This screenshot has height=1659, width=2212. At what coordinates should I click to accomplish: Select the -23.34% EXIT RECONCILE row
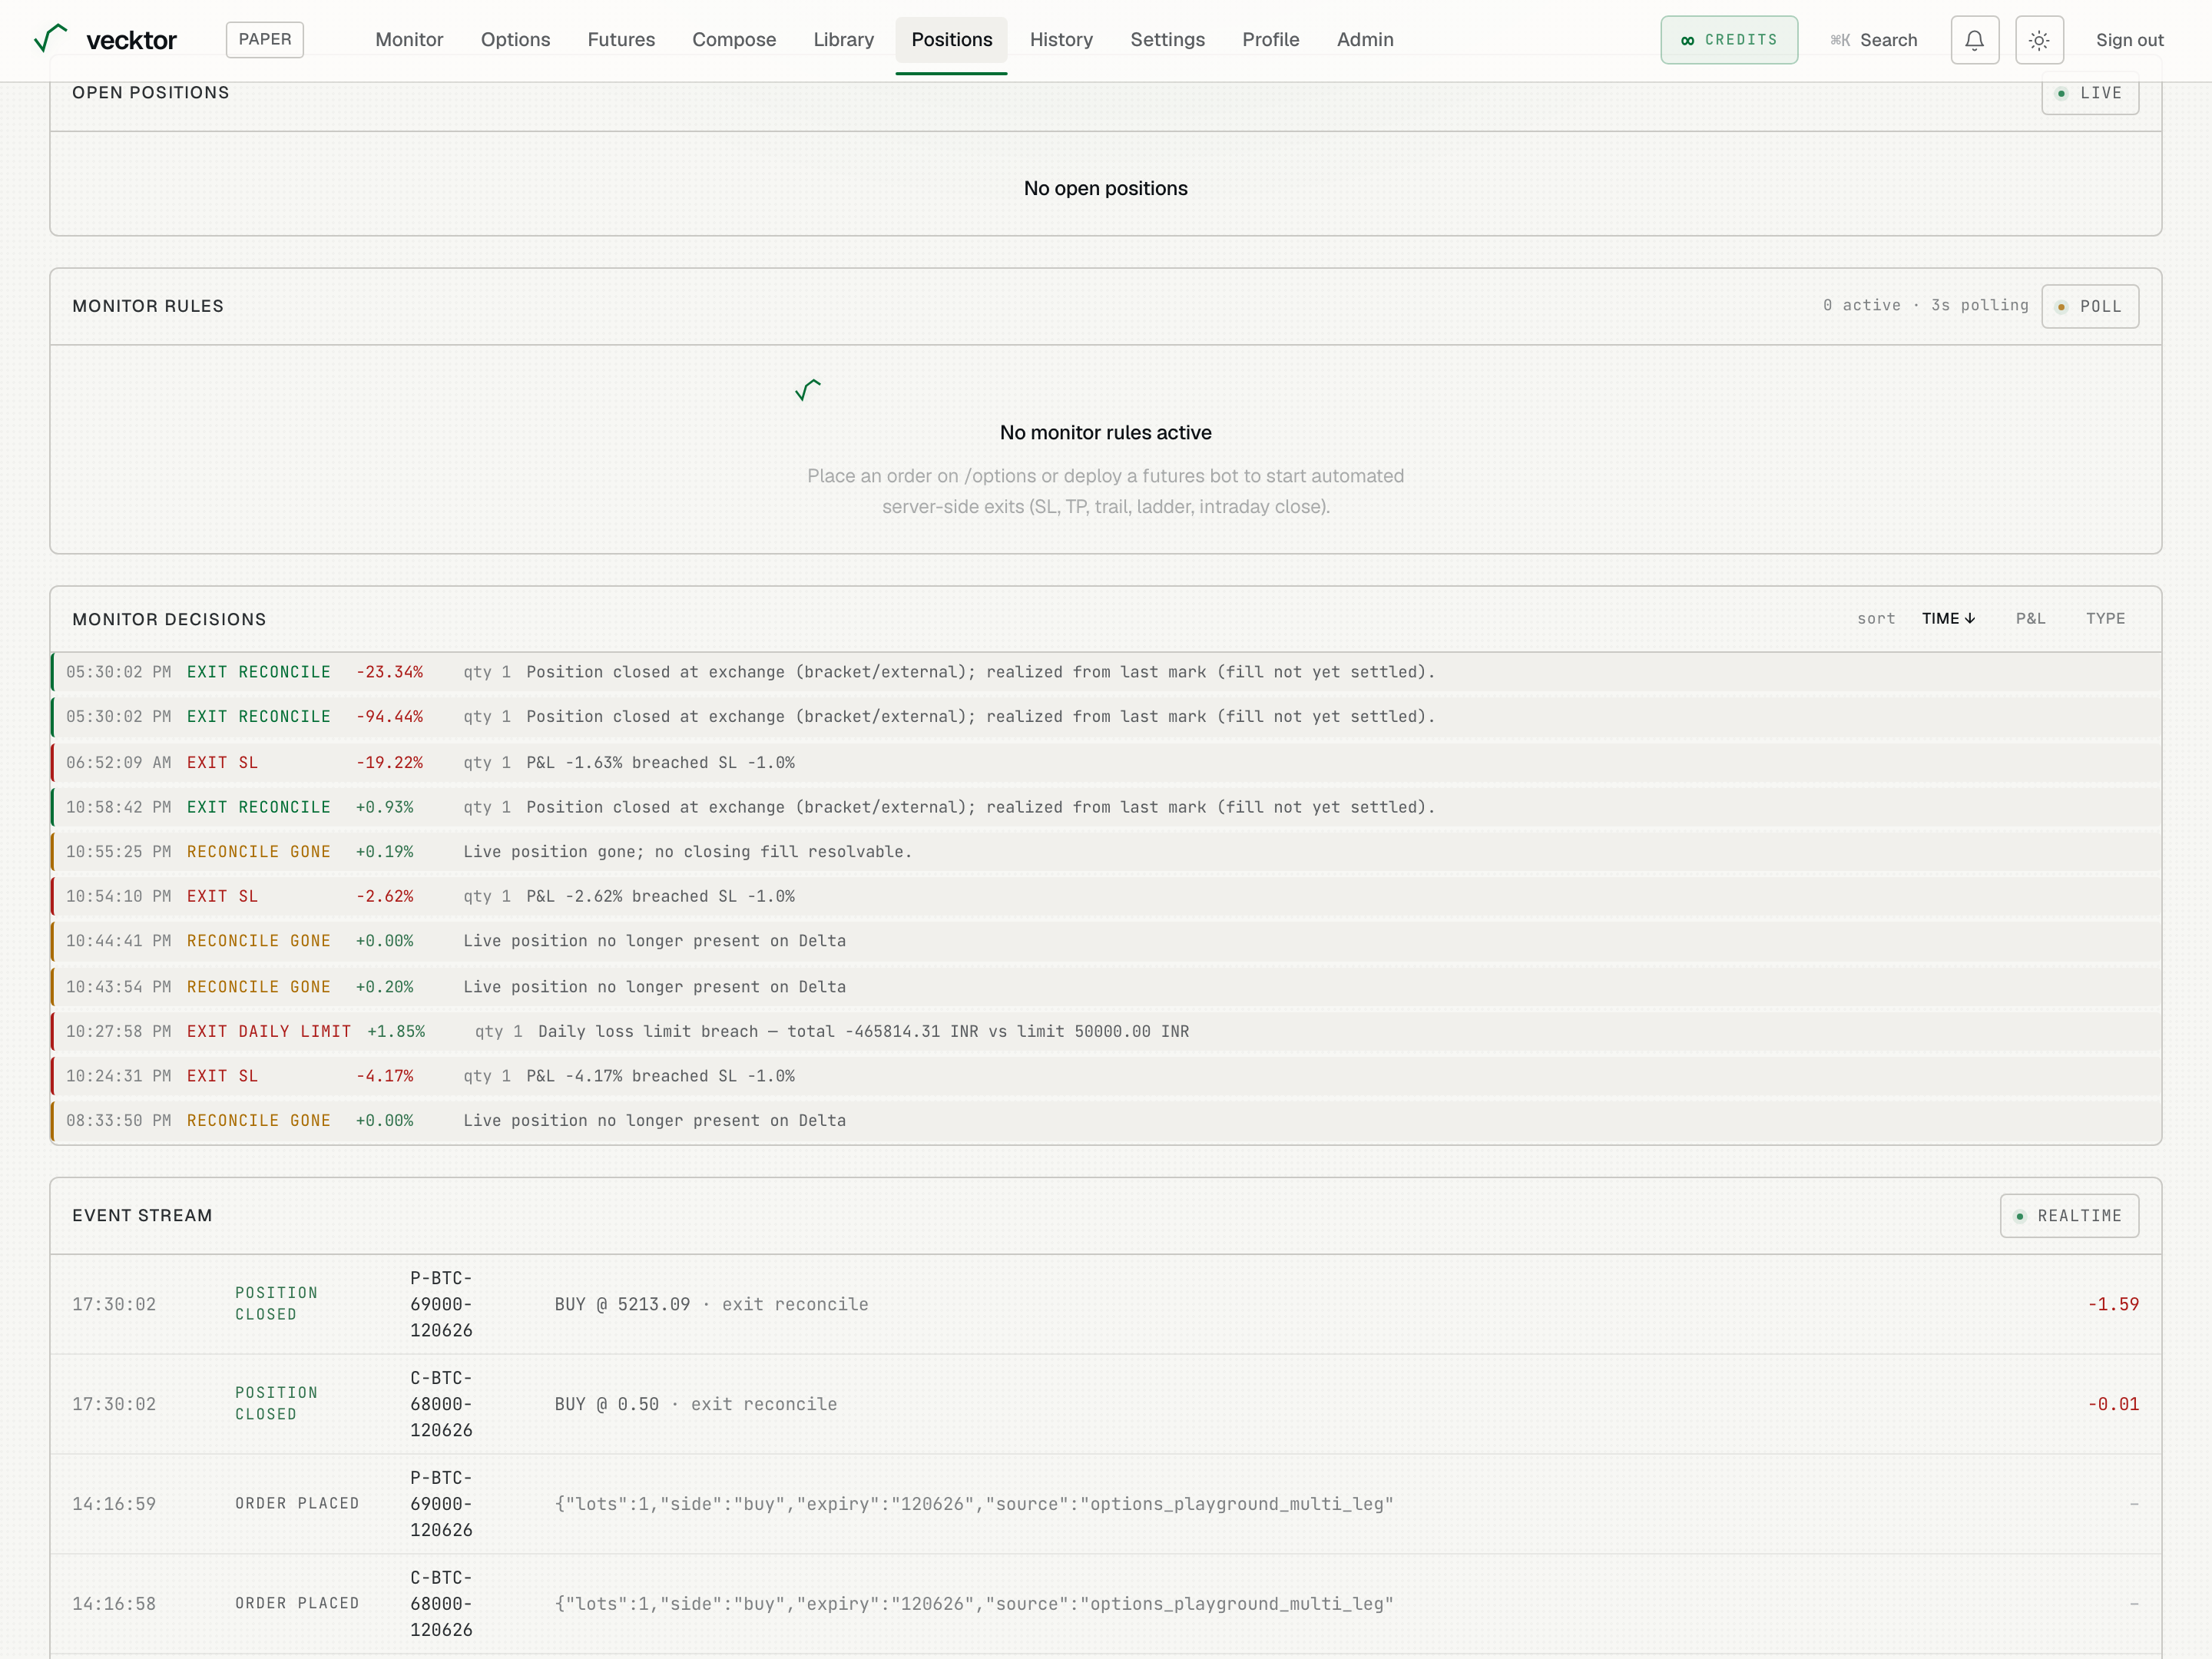point(1106,672)
